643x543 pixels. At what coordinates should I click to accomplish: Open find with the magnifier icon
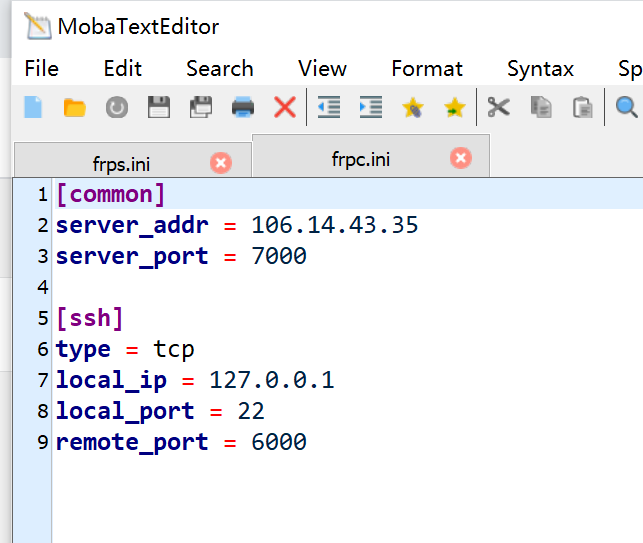click(x=627, y=107)
